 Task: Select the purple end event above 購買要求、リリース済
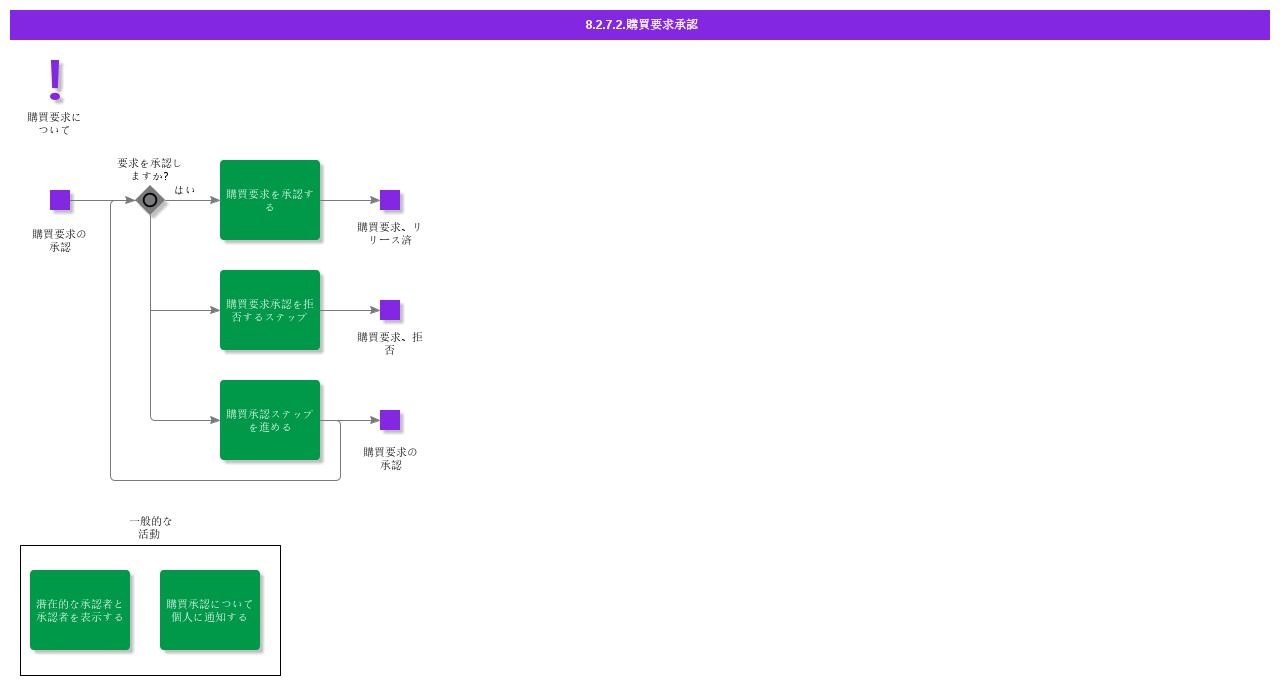click(x=390, y=200)
